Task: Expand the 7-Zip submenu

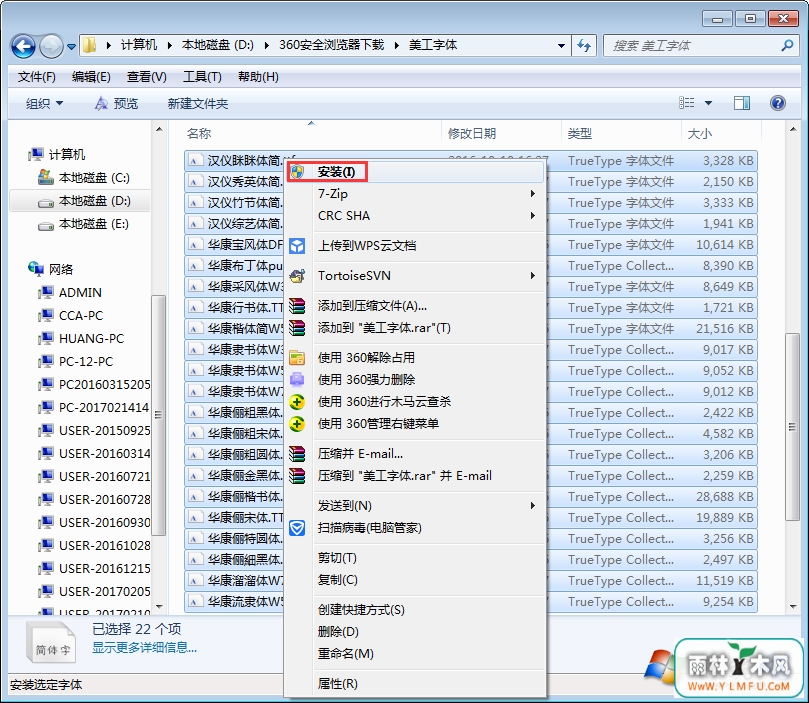Action: click(533, 194)
